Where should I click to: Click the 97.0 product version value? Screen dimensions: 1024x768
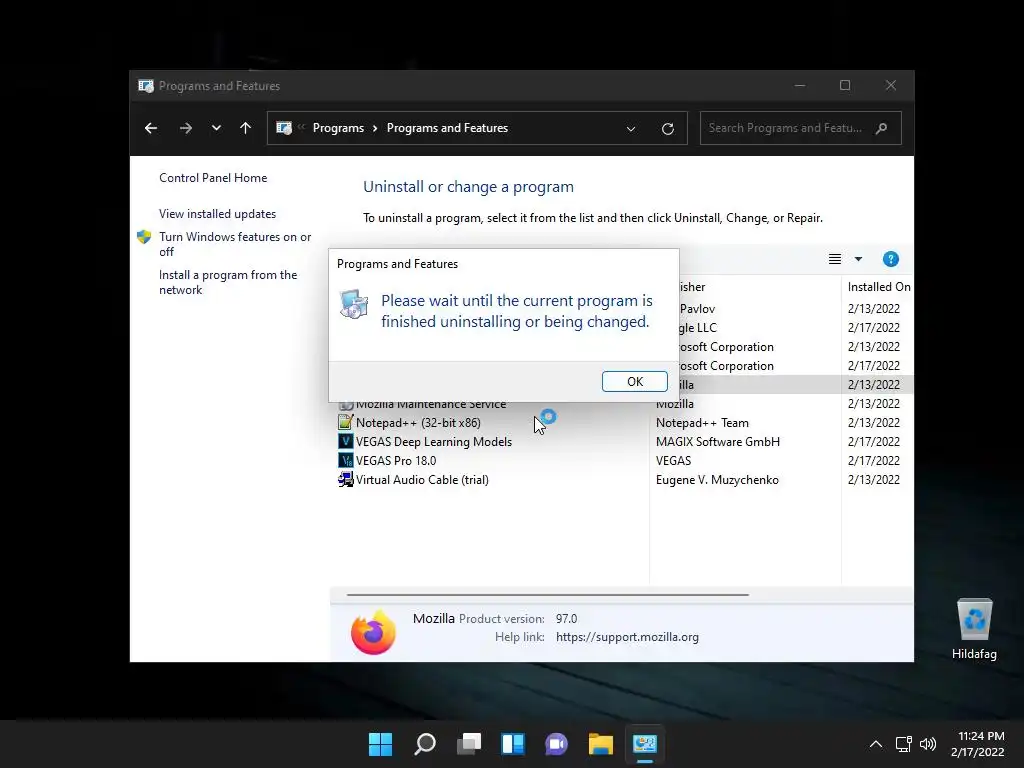pos(566,618)
